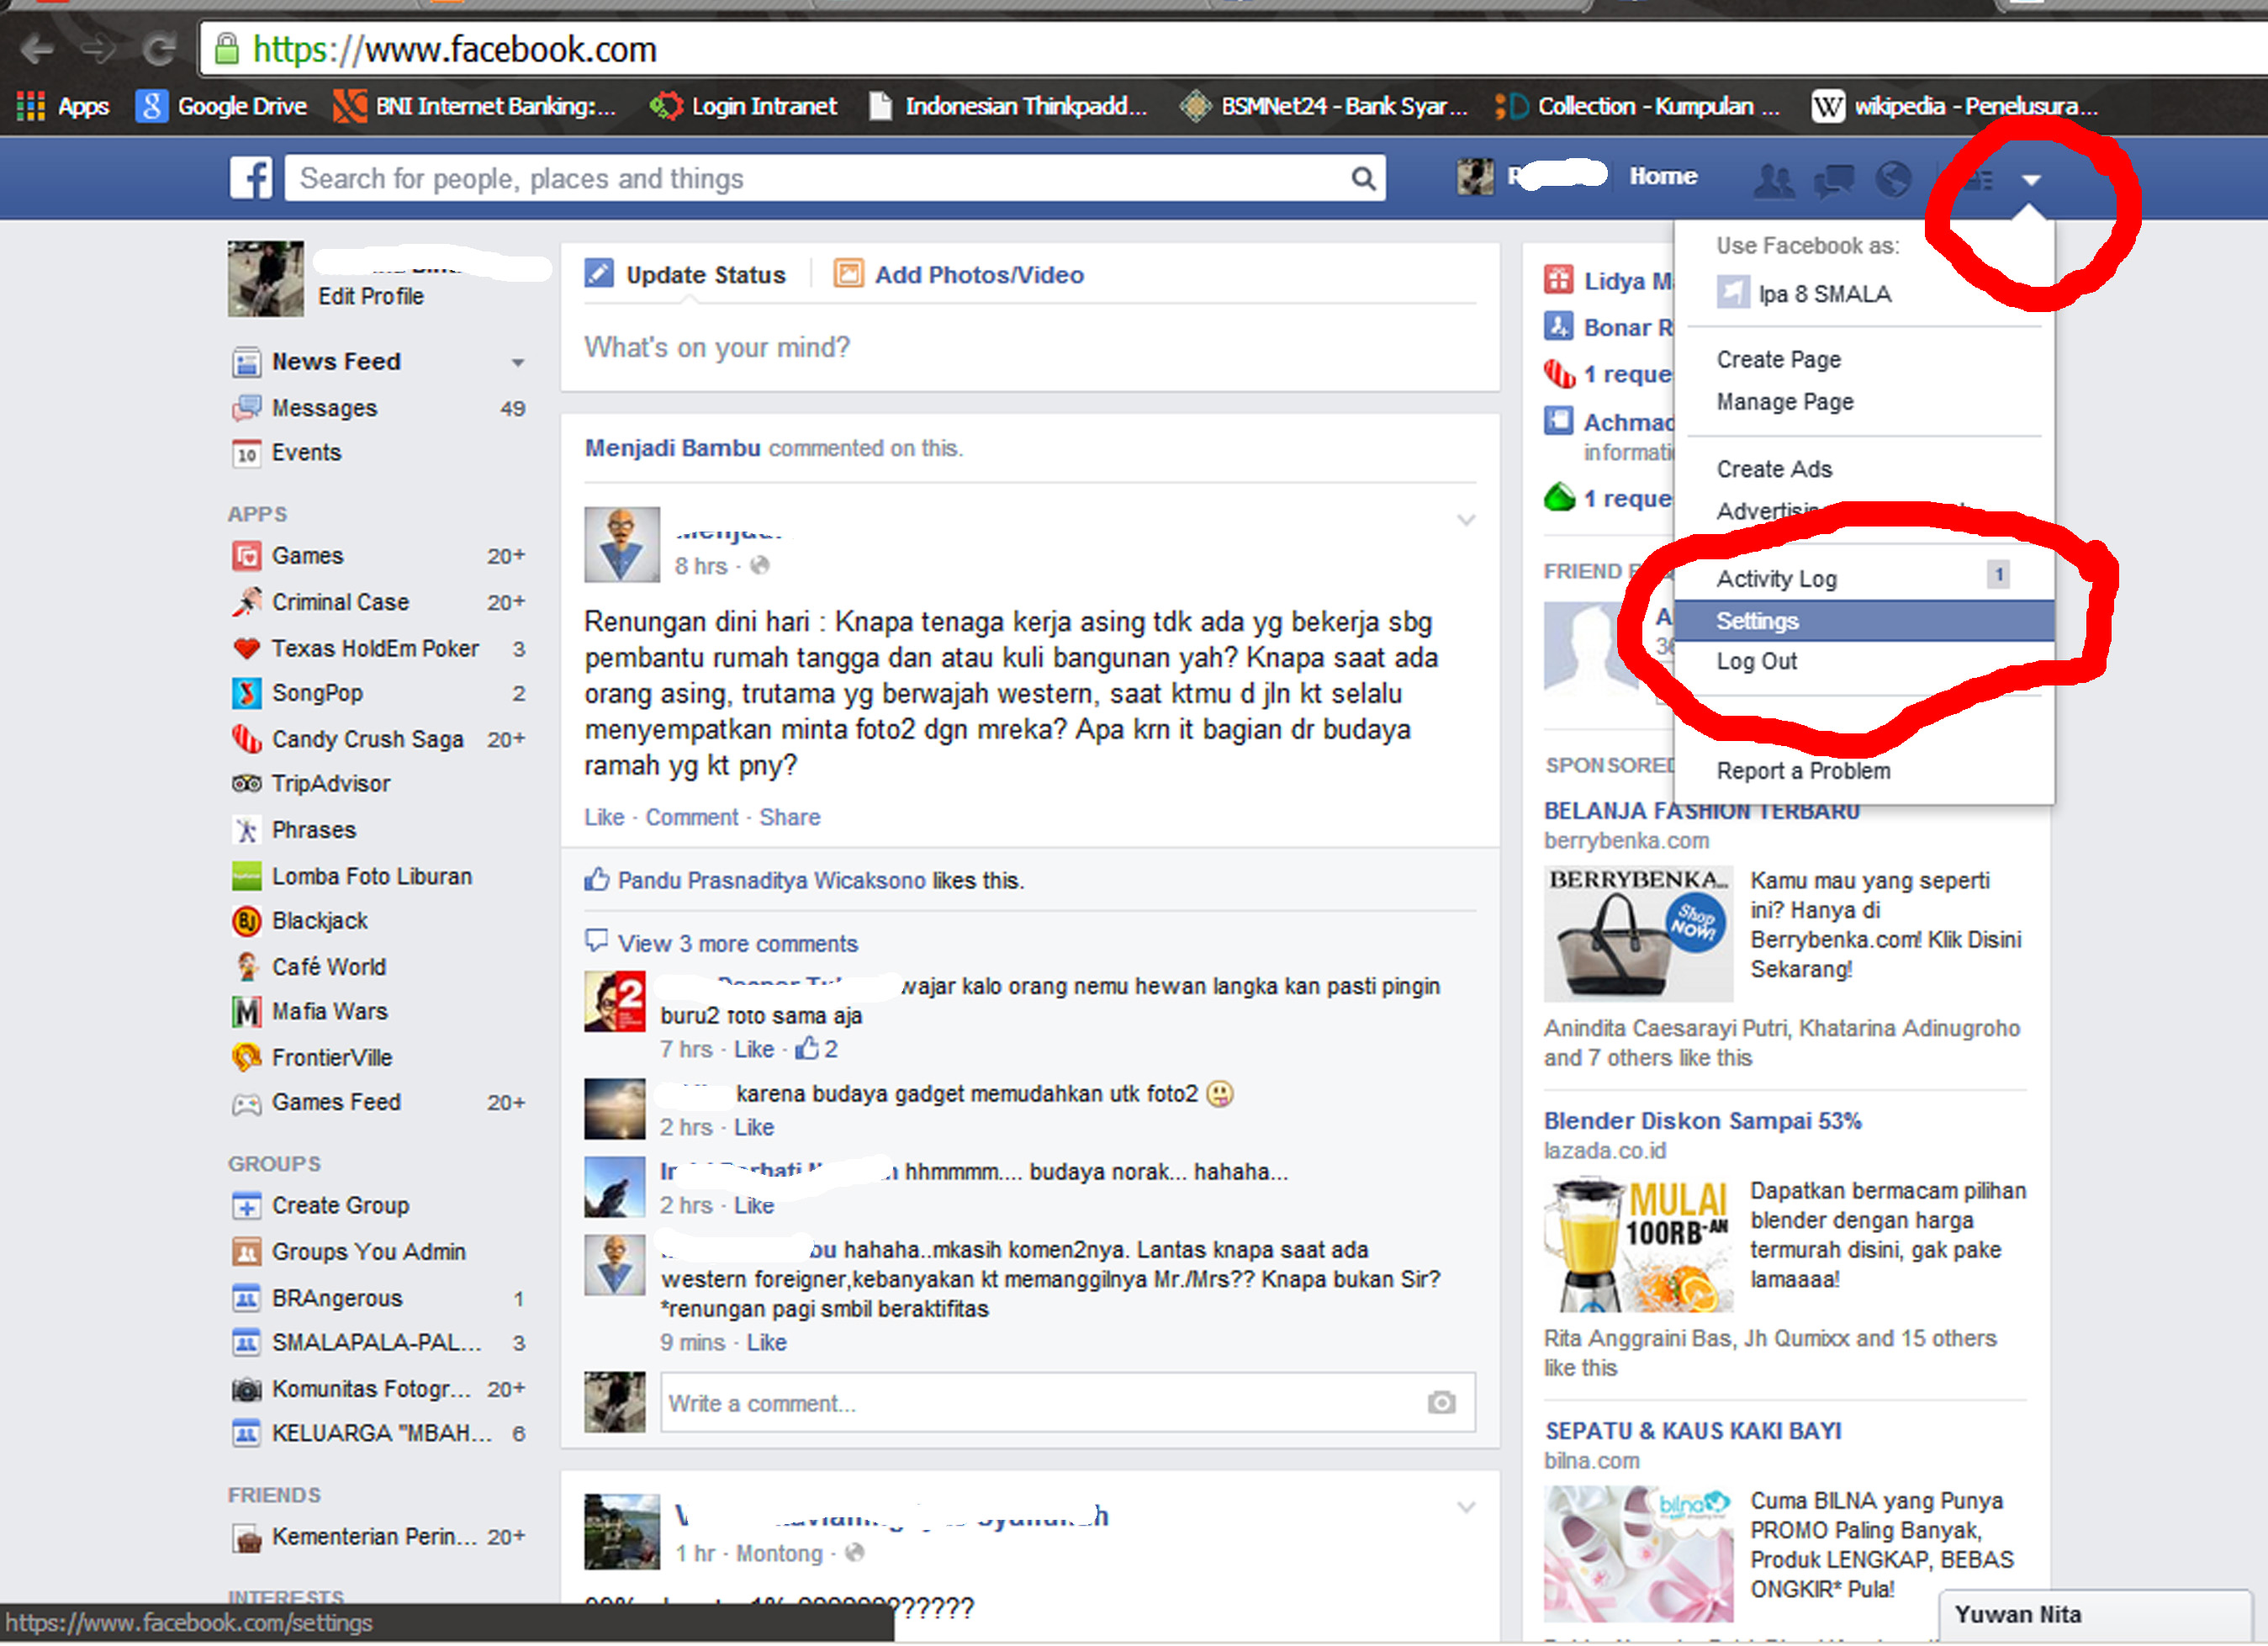
Task: Select Create Ads menu item
Action: pos(1864,470)
